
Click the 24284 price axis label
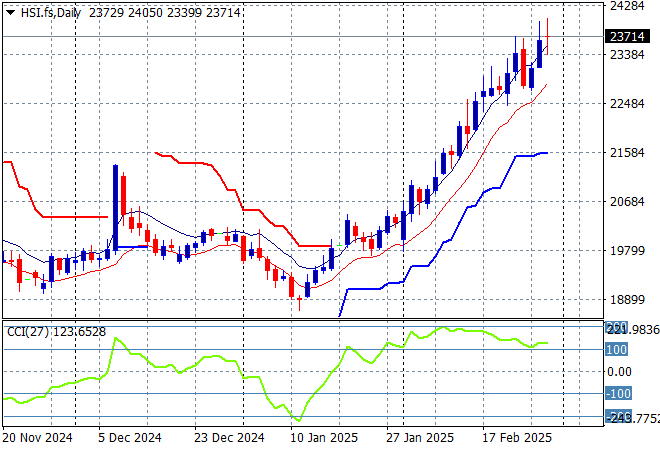point(626,6)
